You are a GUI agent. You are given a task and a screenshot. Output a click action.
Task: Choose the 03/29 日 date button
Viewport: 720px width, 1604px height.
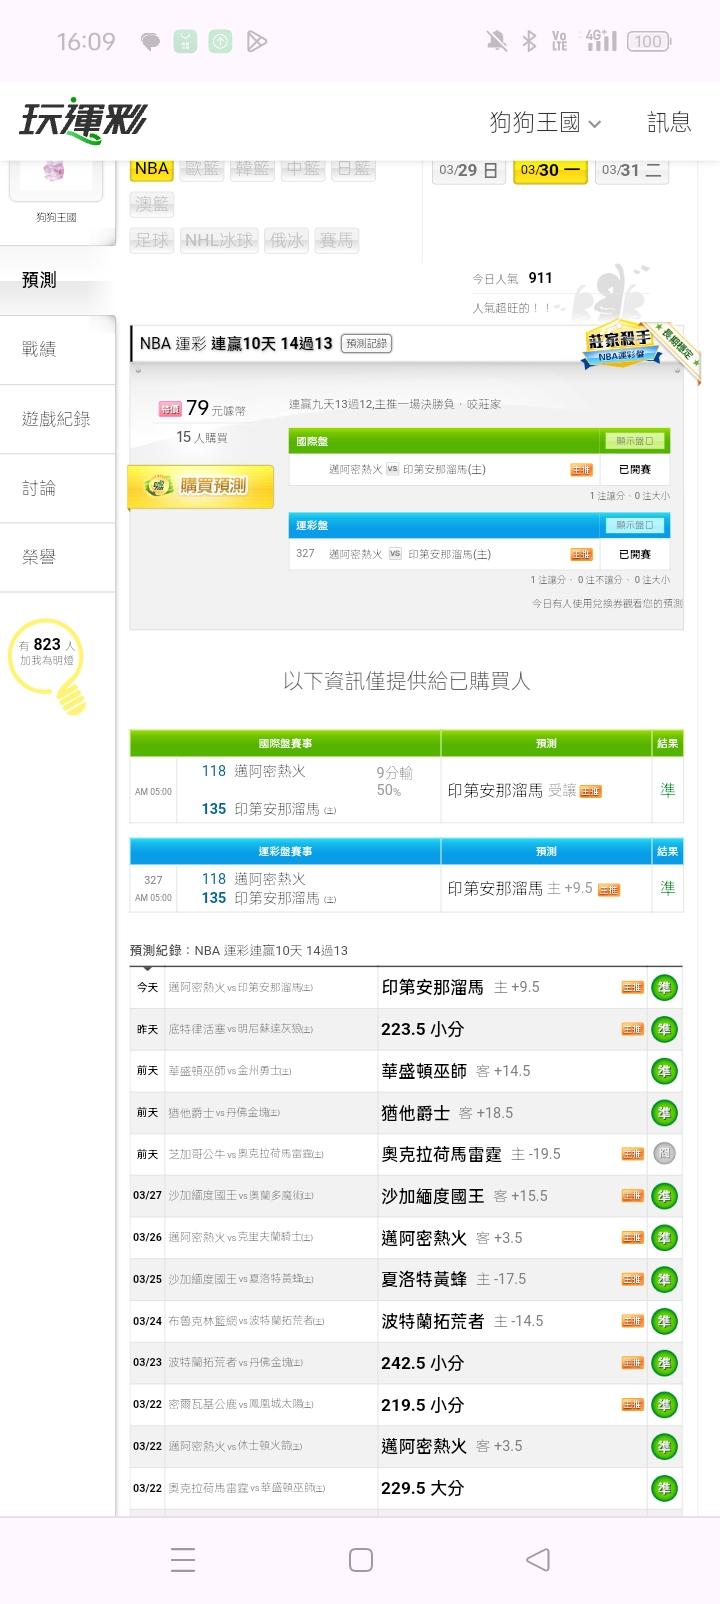(469, 170)
